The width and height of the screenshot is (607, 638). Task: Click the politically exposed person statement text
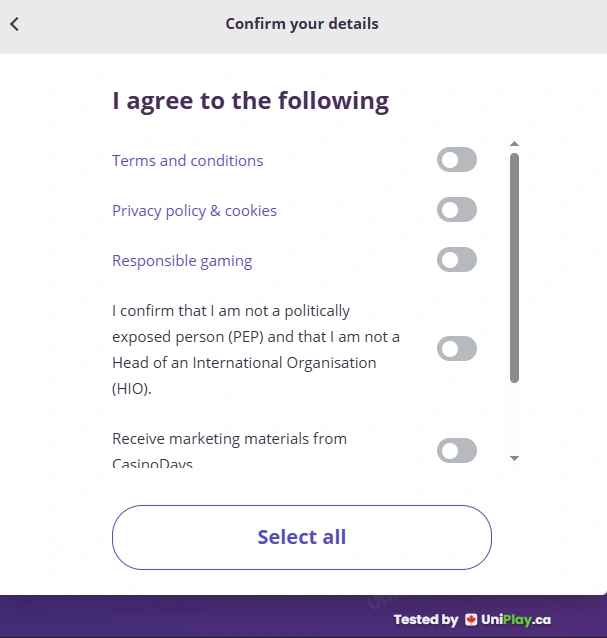tap(256, 350)
